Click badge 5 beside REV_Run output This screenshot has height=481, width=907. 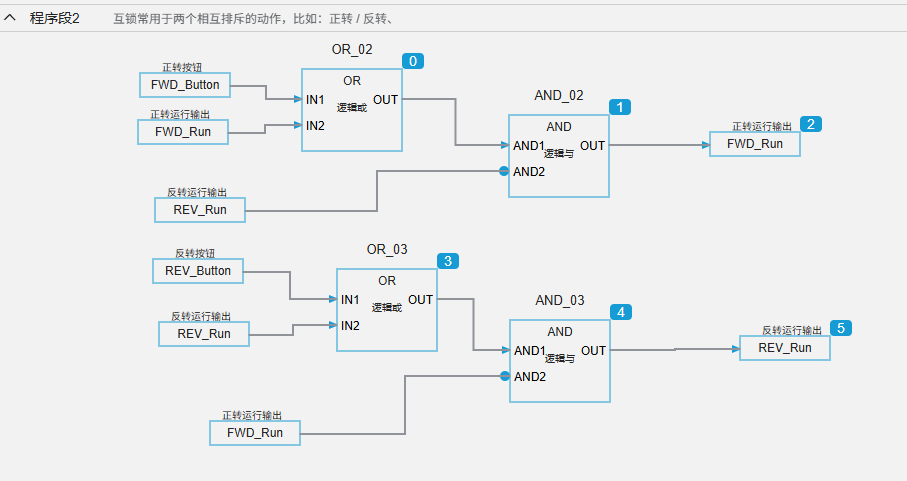[842, 328]
